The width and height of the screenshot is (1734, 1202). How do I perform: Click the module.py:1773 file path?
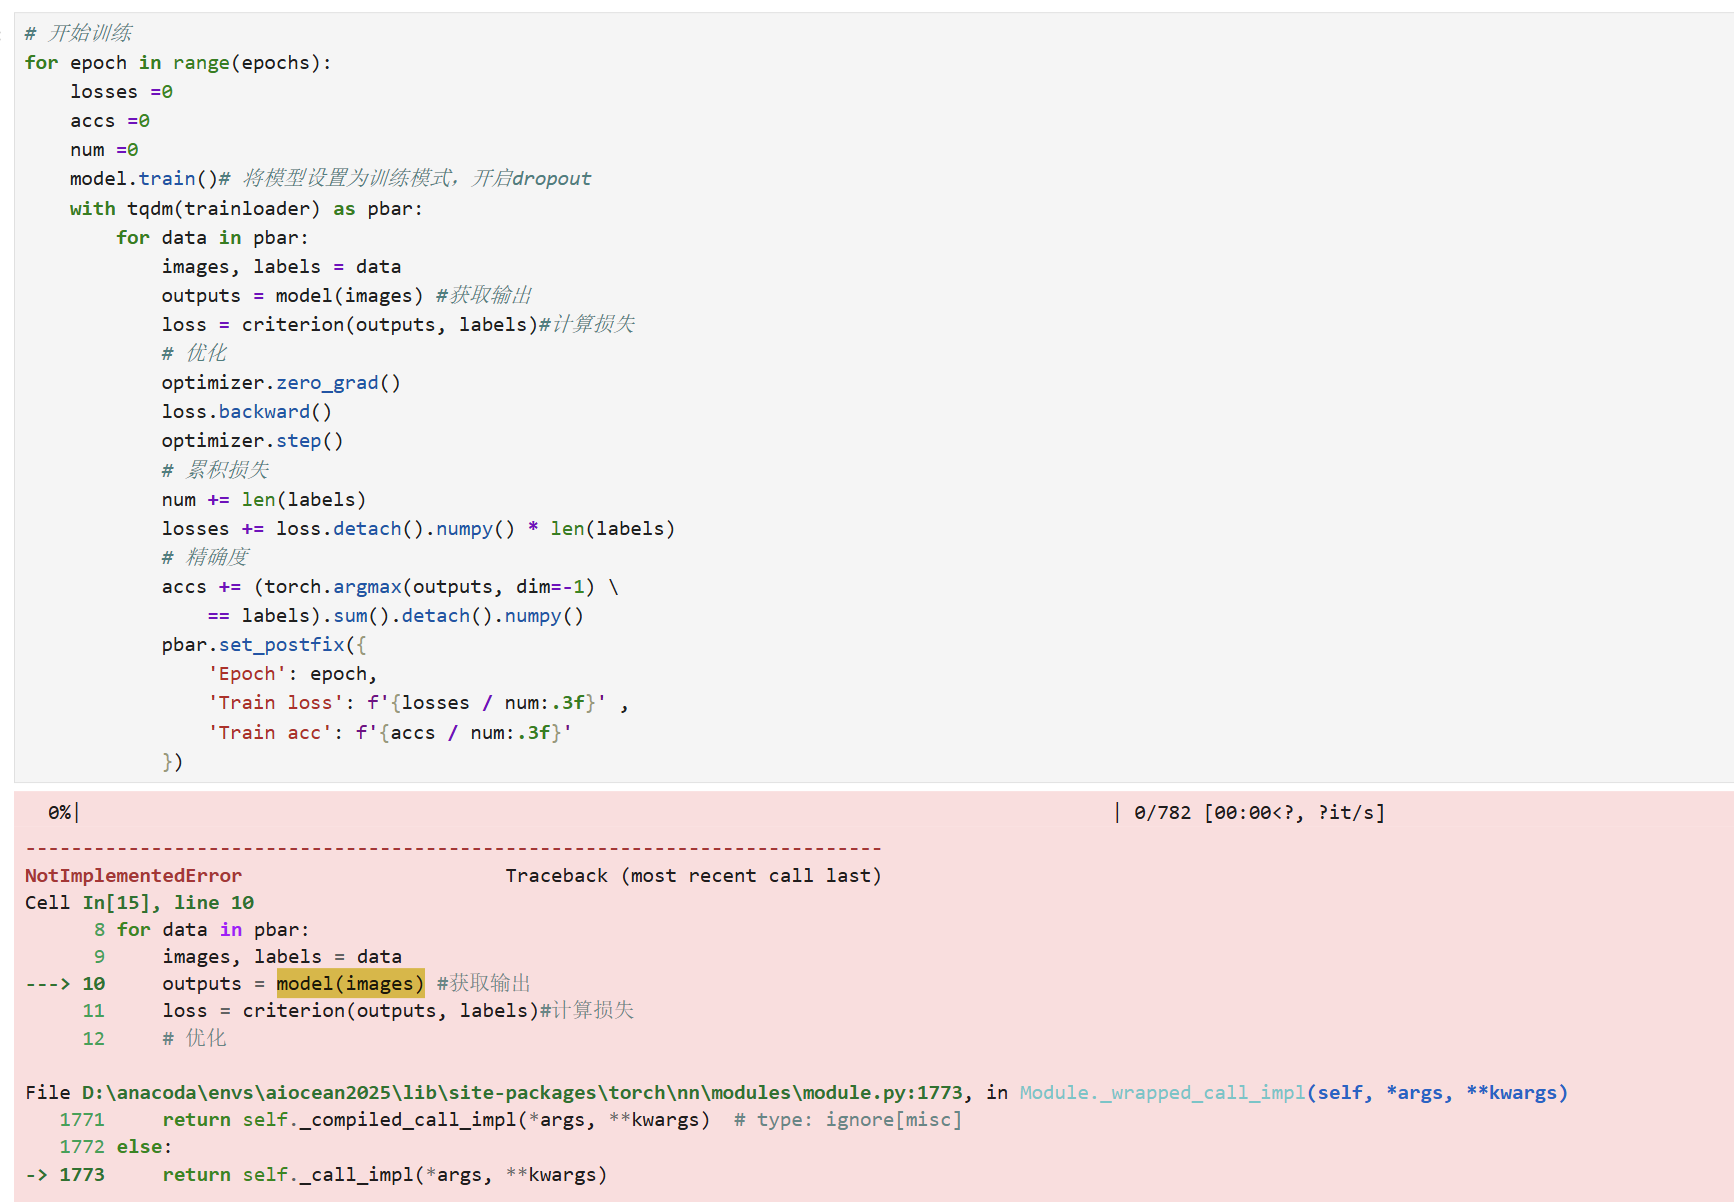click(x=522, y=1093)
